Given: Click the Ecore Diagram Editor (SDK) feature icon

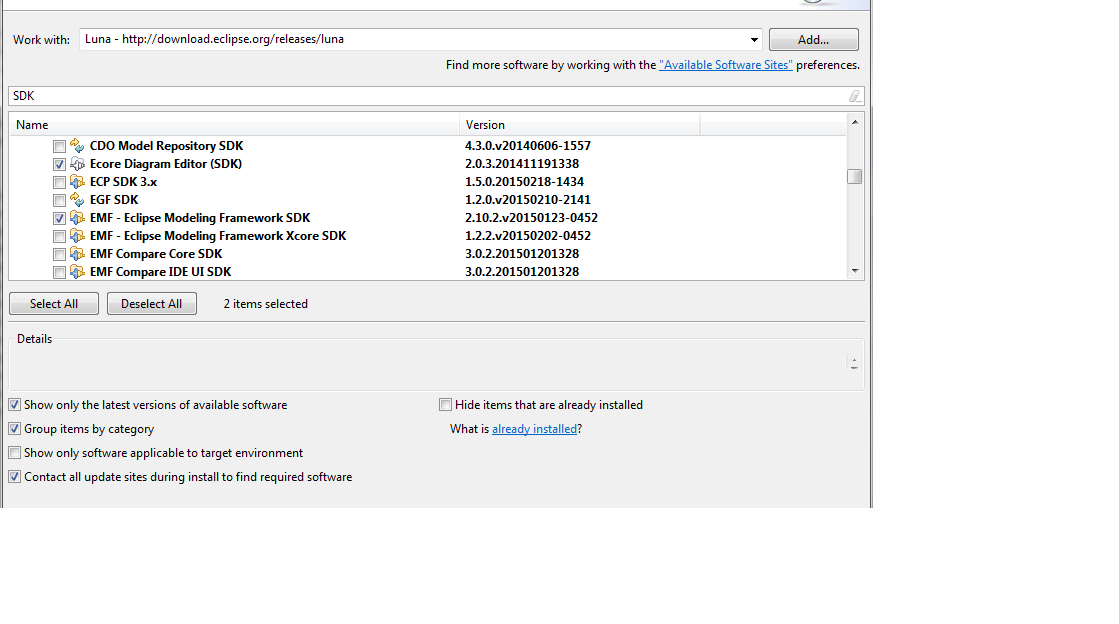Looking at the screenshot, I should coord(77,163).
